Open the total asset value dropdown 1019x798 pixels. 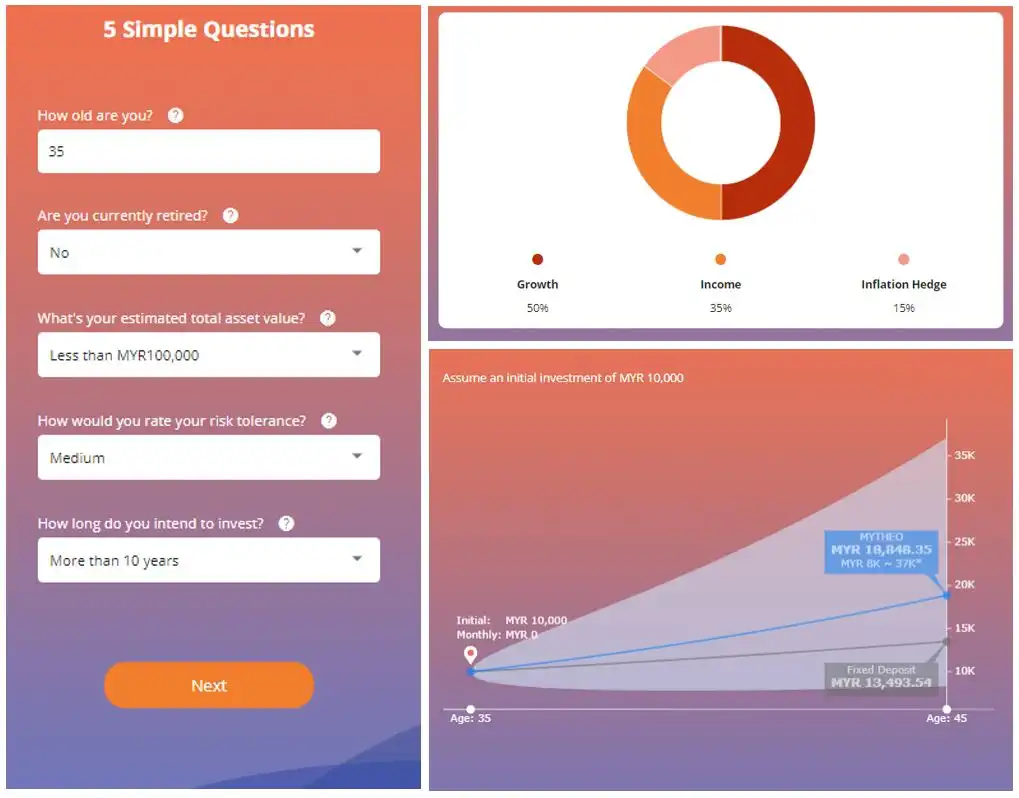point(209,354)
